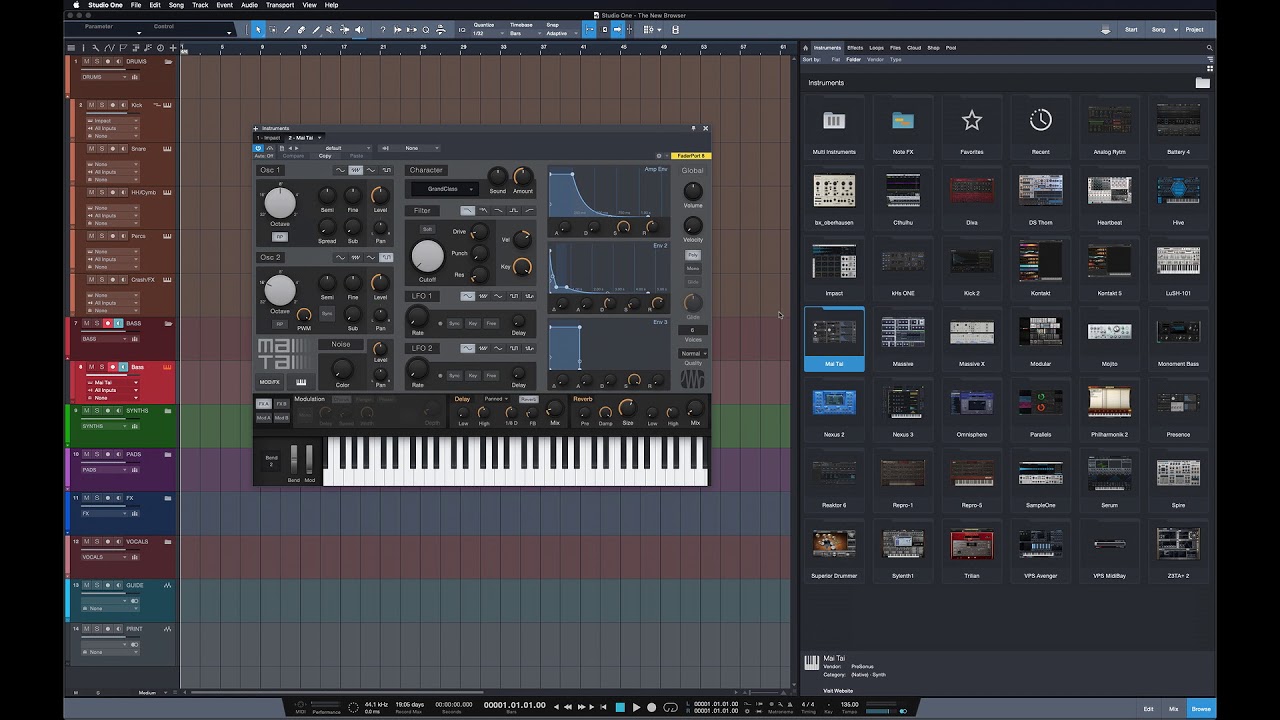Open the Timebase Bars dropdown

pyautogui.click(x=526, y=33)
